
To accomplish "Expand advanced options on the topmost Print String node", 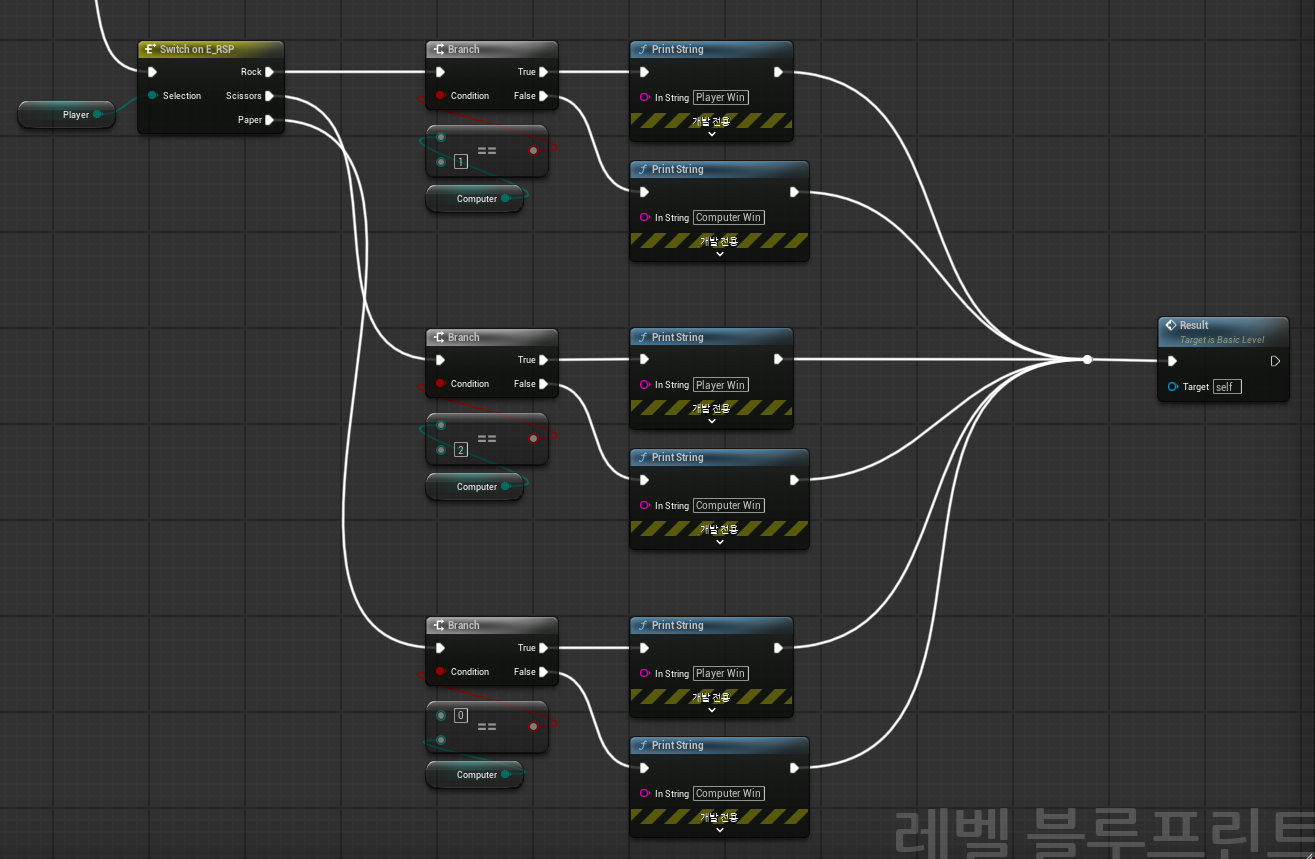I will 712,133.
